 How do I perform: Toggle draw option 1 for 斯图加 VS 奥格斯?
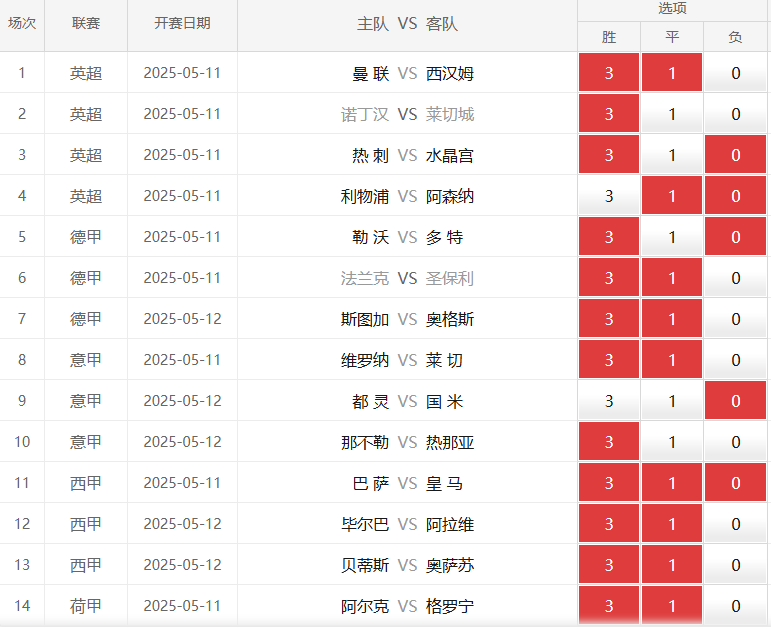[672, 319]
